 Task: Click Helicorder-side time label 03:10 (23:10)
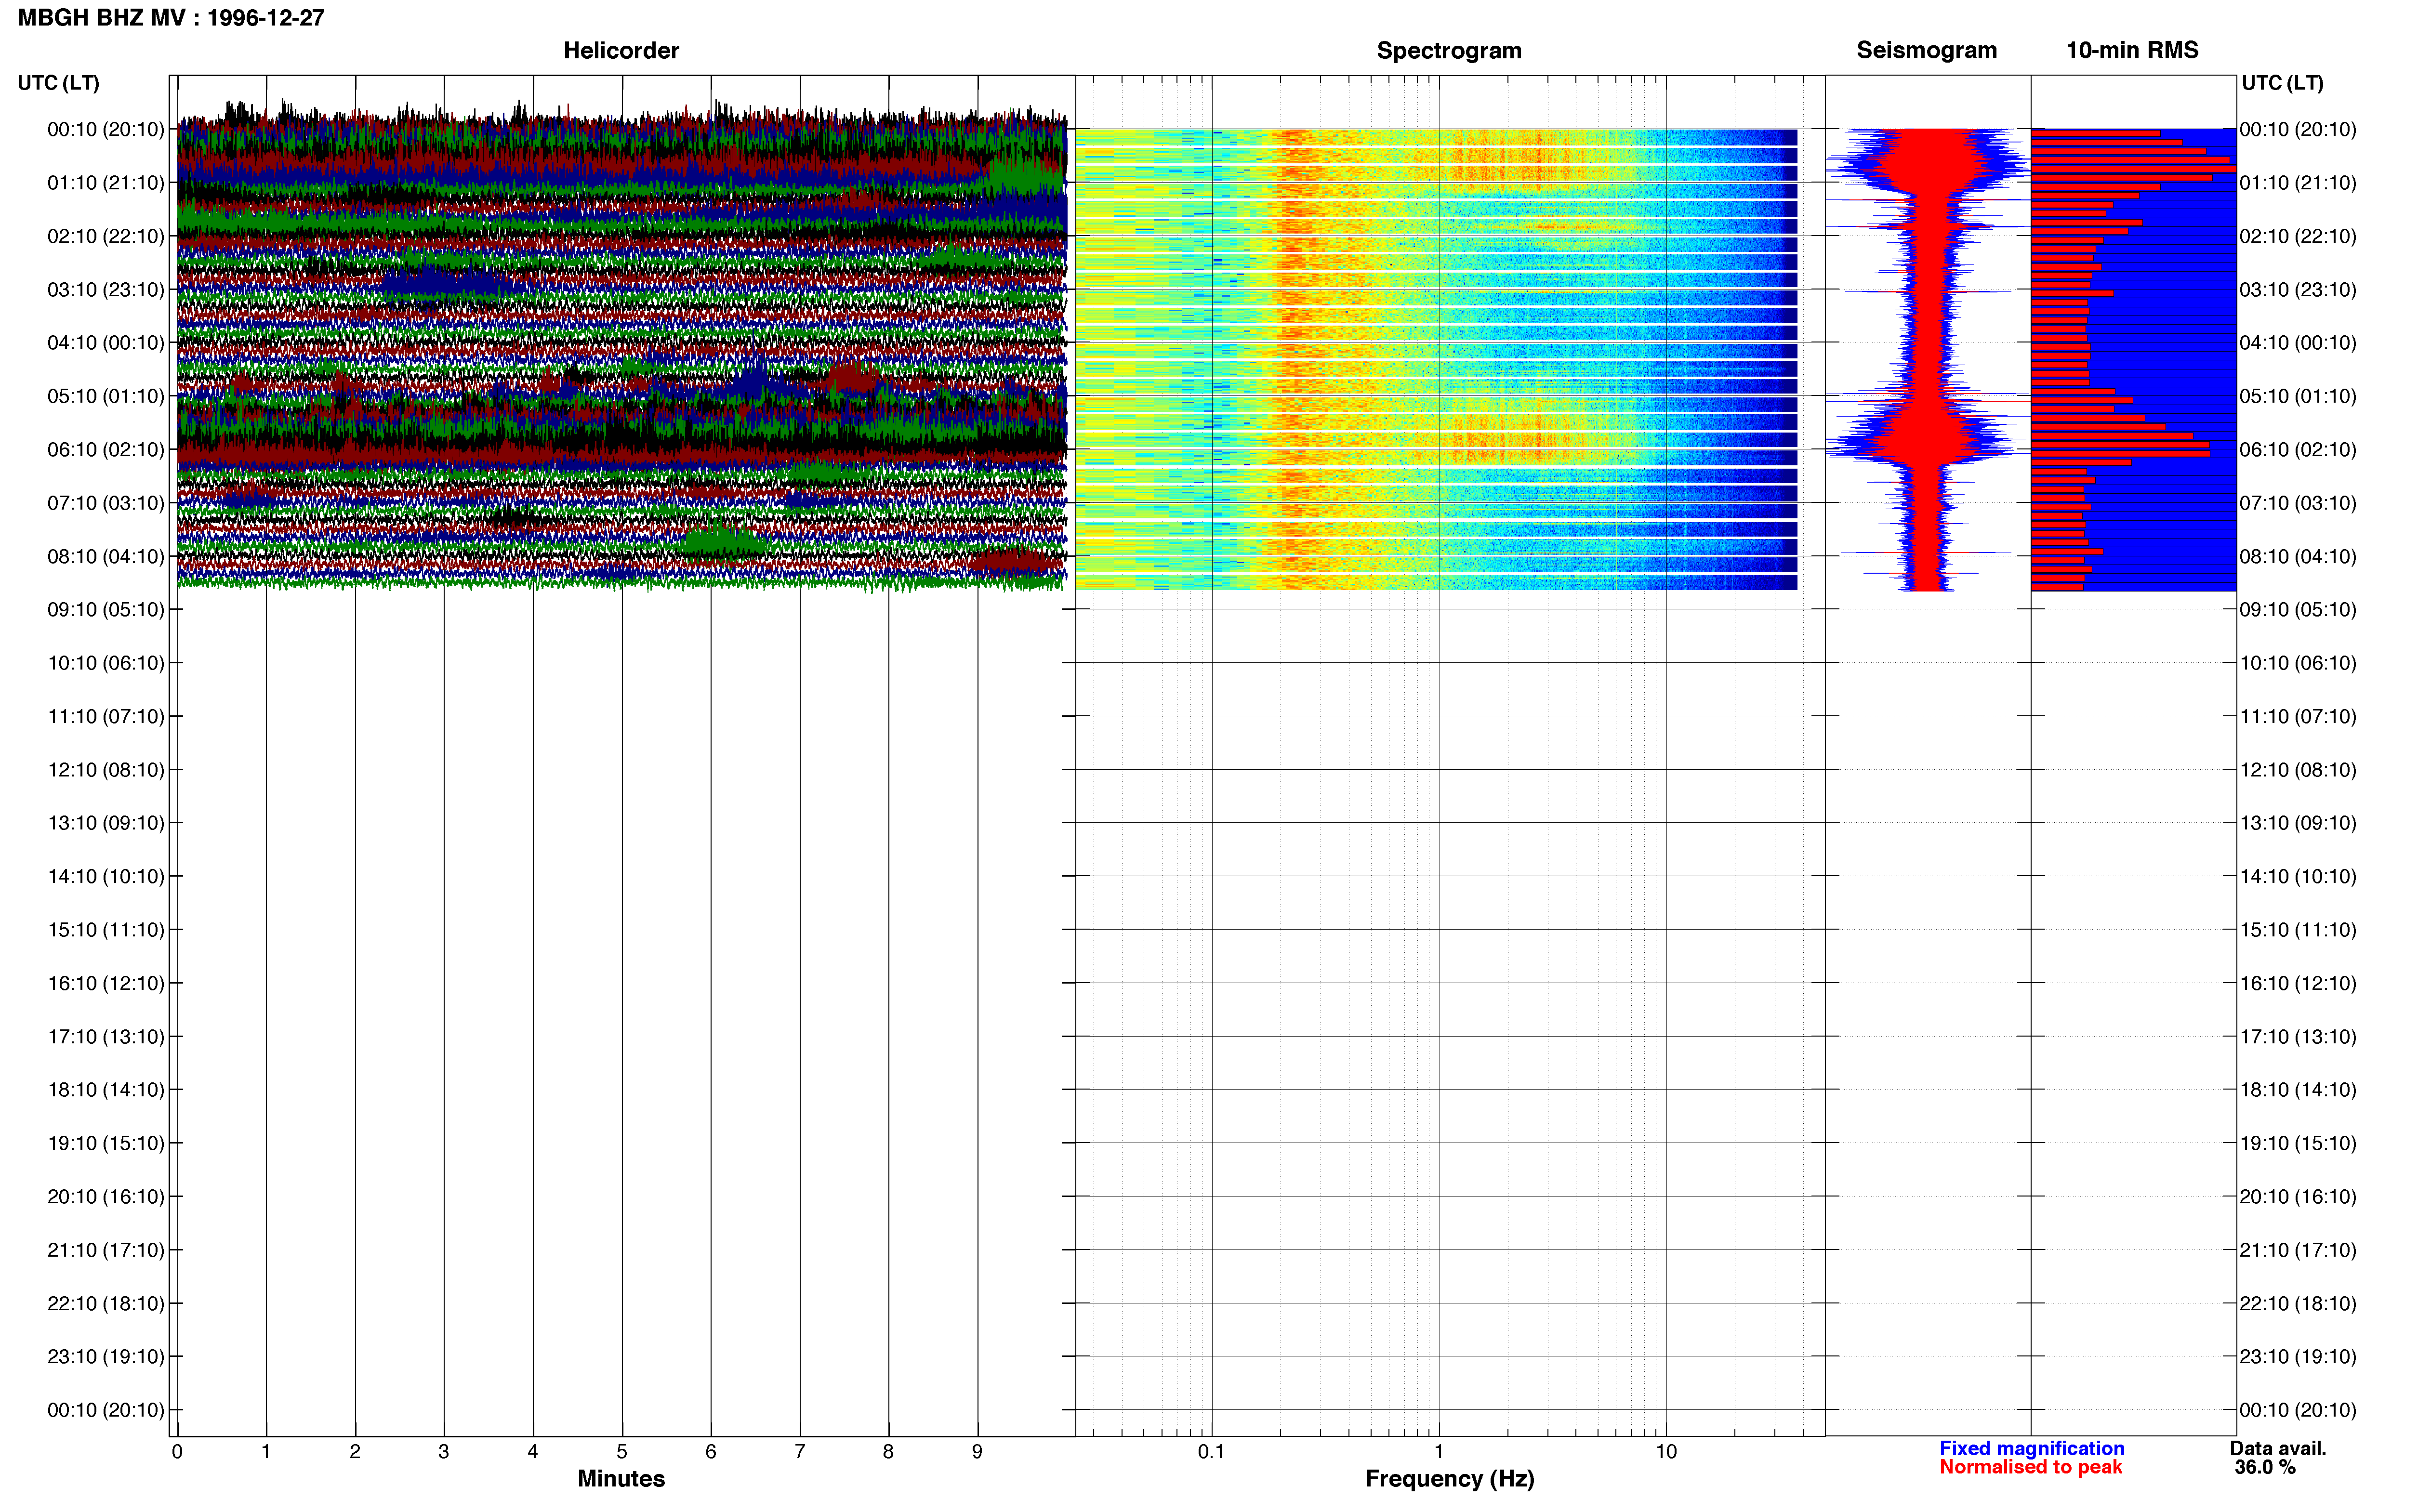pos(106,290)
